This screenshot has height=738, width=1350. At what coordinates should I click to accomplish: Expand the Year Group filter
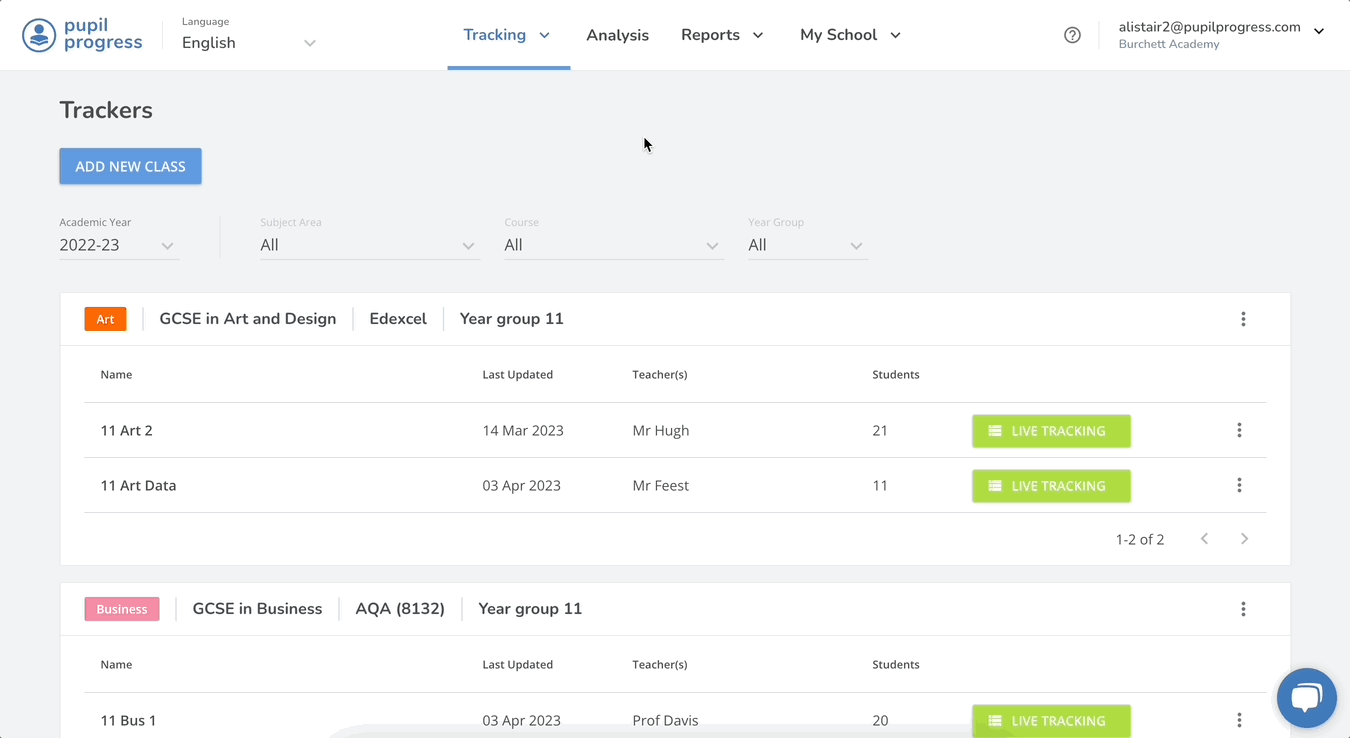coord(806,245)
